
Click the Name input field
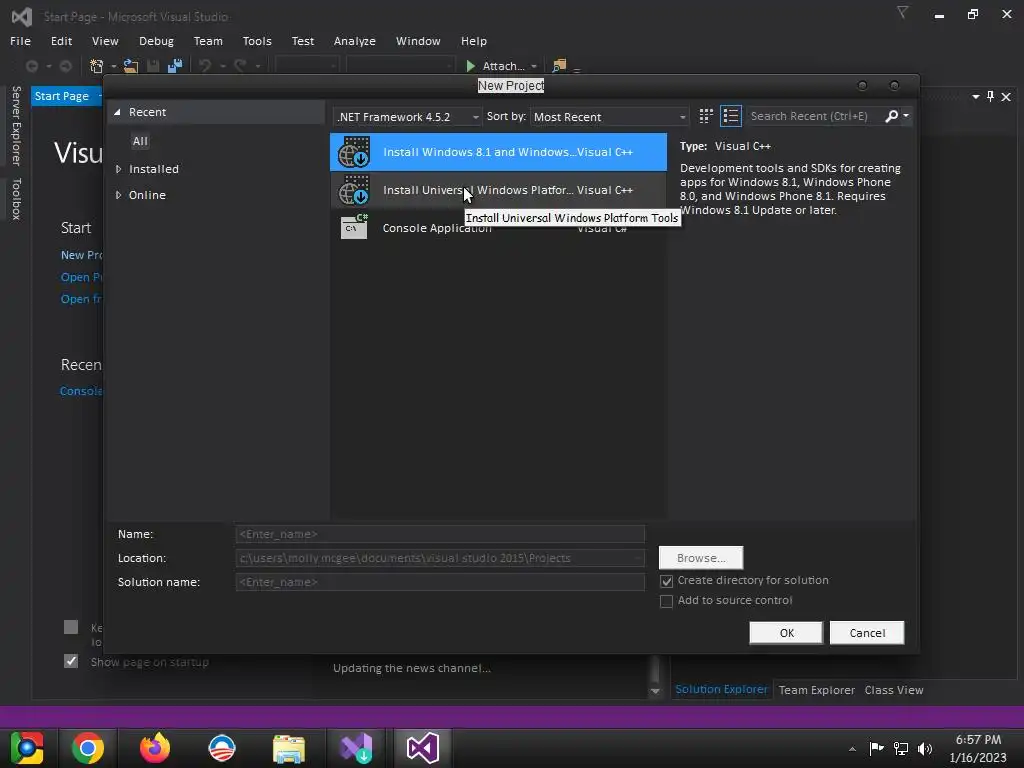pos(440,534)
